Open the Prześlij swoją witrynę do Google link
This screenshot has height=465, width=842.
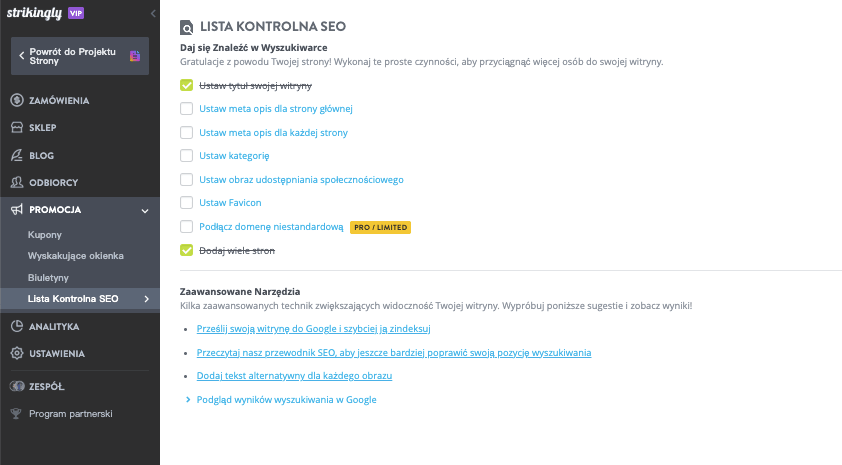(314, 329)
